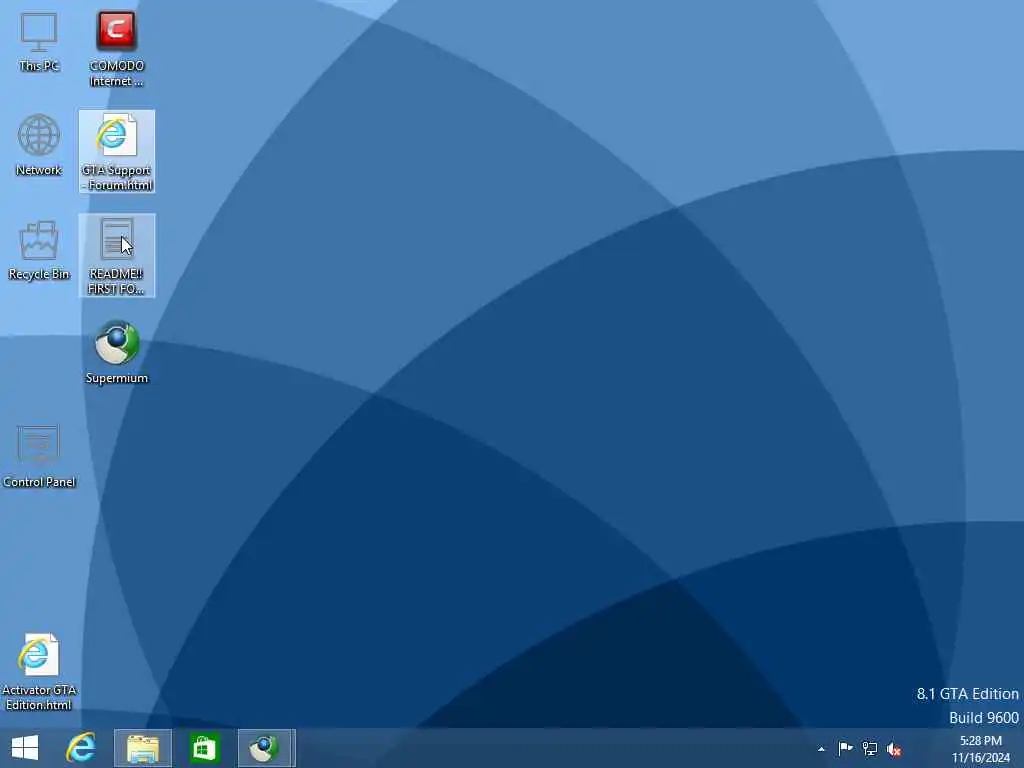Select Activator GTA Edition.html file icon
Image resolution: width=1024 pixels, height=768 pixels.
[39, 671]
